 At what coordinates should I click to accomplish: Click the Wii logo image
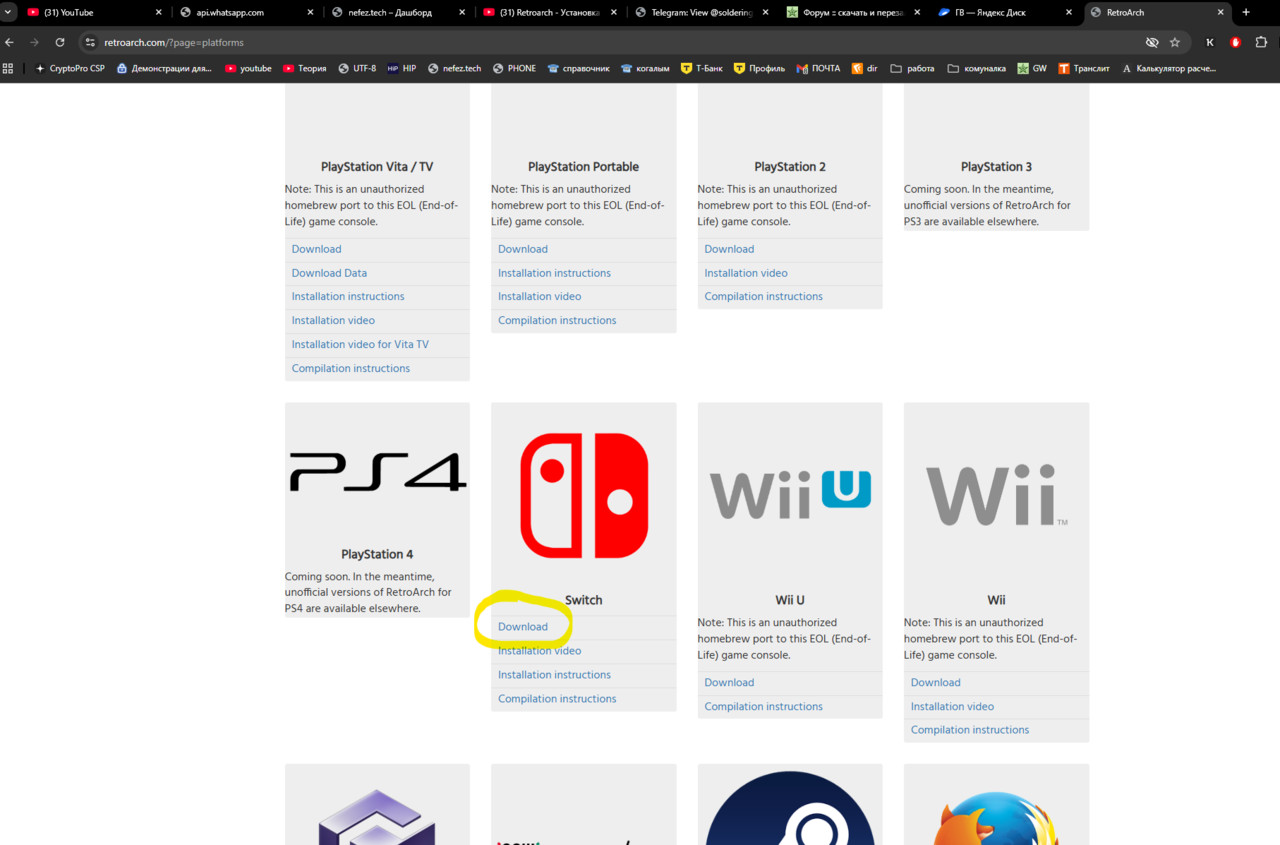pyautogui.click(x=996, y=496)
